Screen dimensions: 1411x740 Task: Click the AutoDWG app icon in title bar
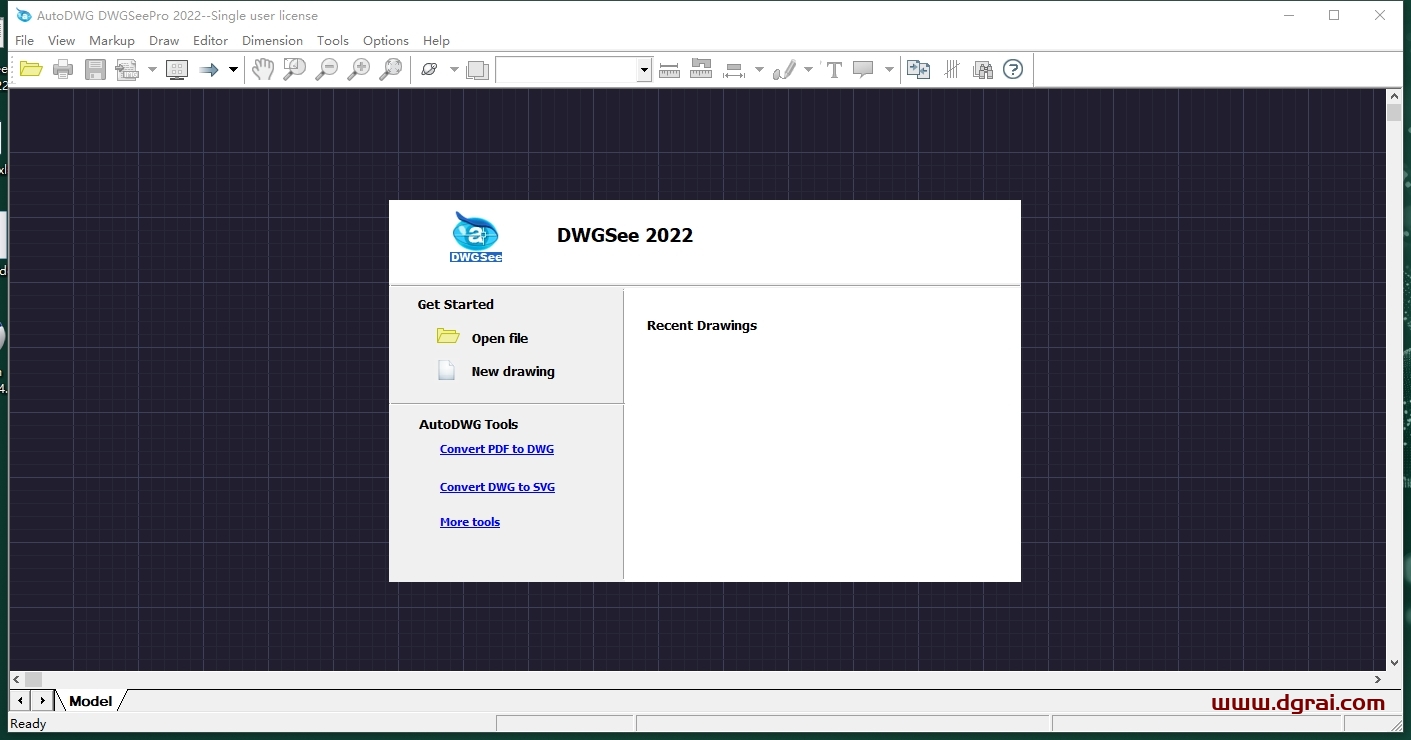coord(23,15)
